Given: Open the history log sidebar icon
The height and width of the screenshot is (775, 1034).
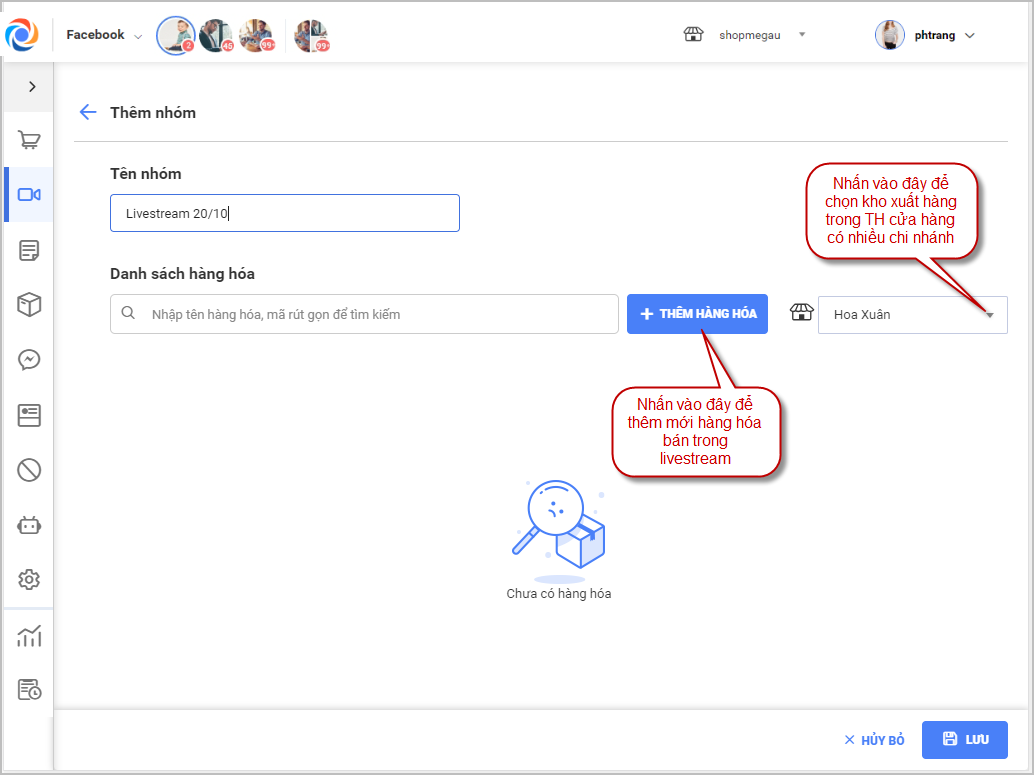Looking at the screenshot, I should click(x=29, y=689).
